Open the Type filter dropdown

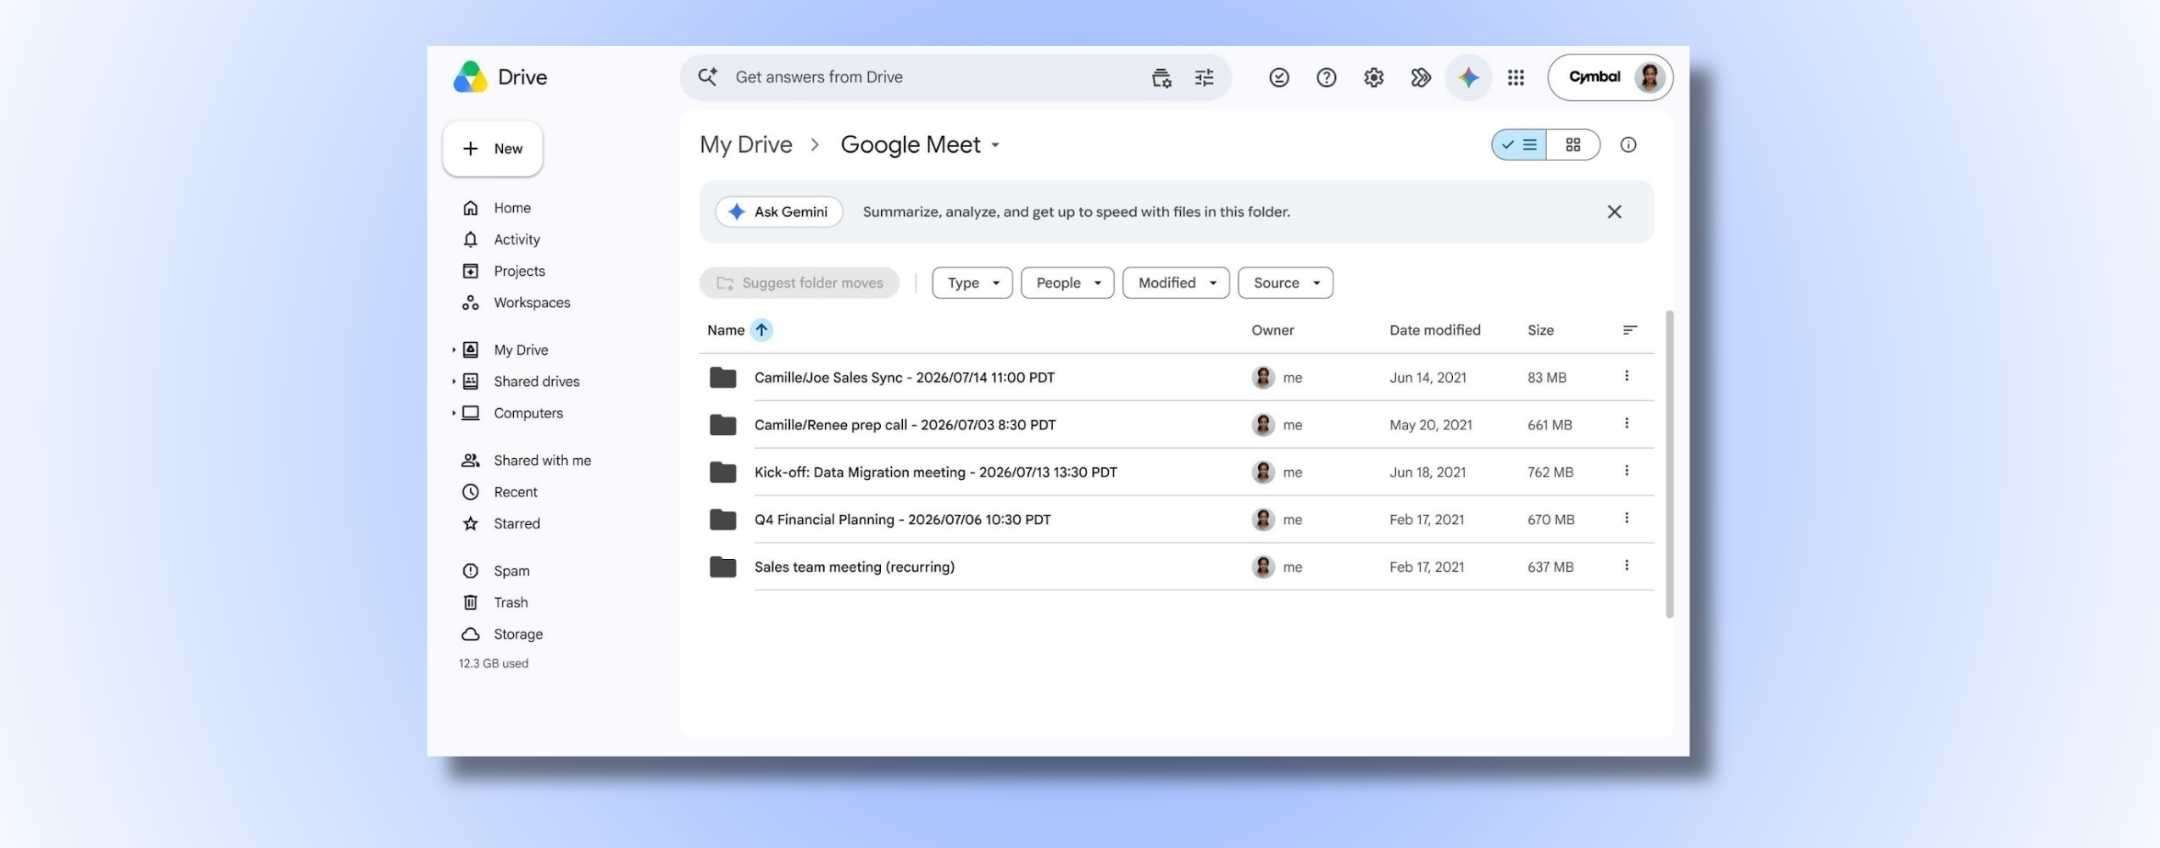point(972,283)
